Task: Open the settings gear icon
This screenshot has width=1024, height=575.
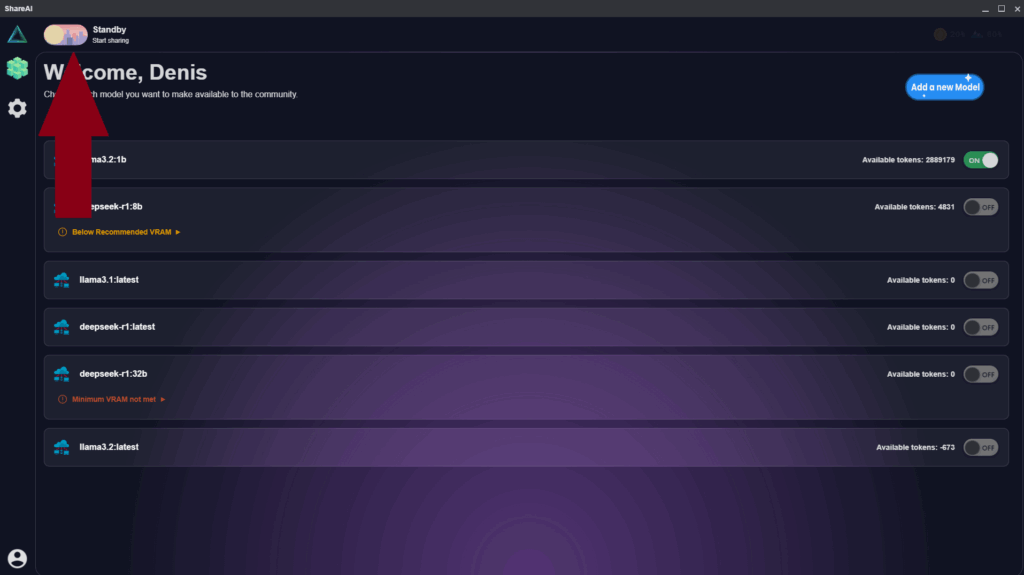Action: click(x=17, y=108)
